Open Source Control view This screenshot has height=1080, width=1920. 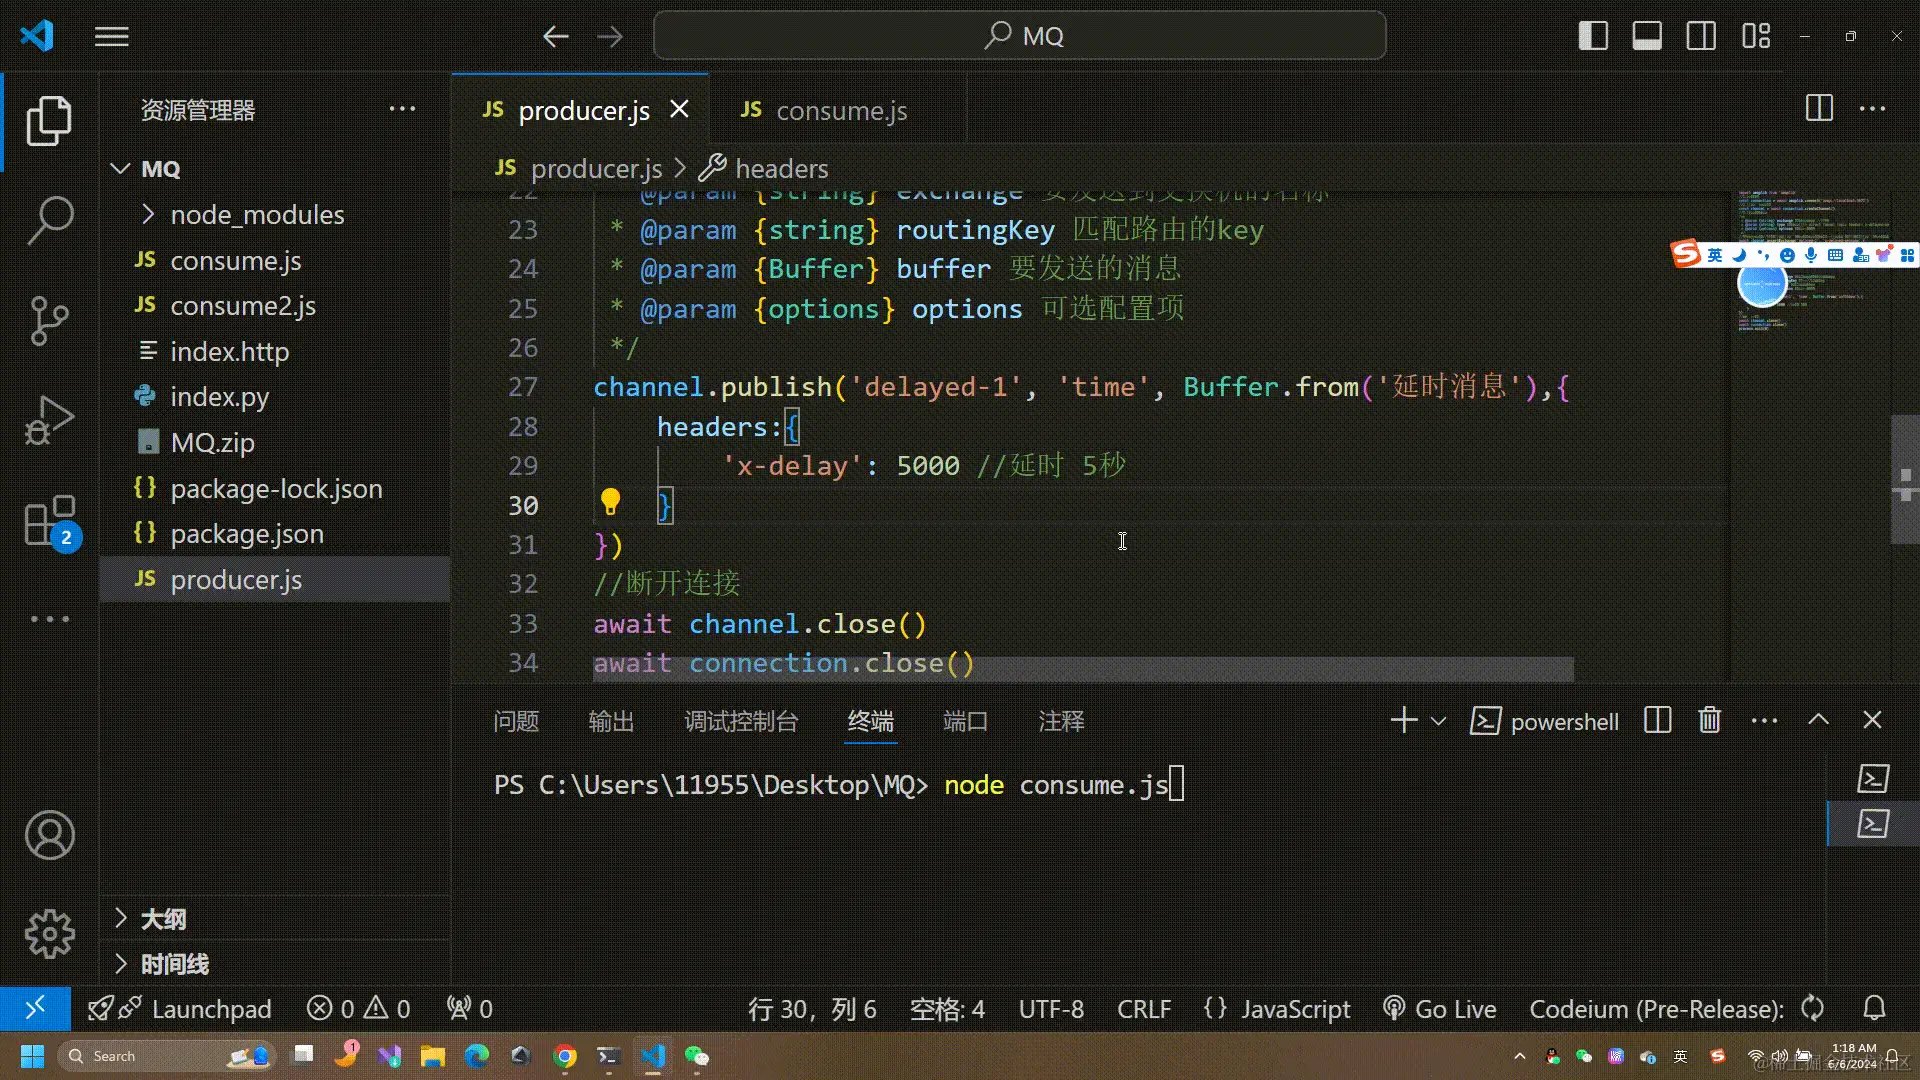pyautogui.click(x=49, y=320)
